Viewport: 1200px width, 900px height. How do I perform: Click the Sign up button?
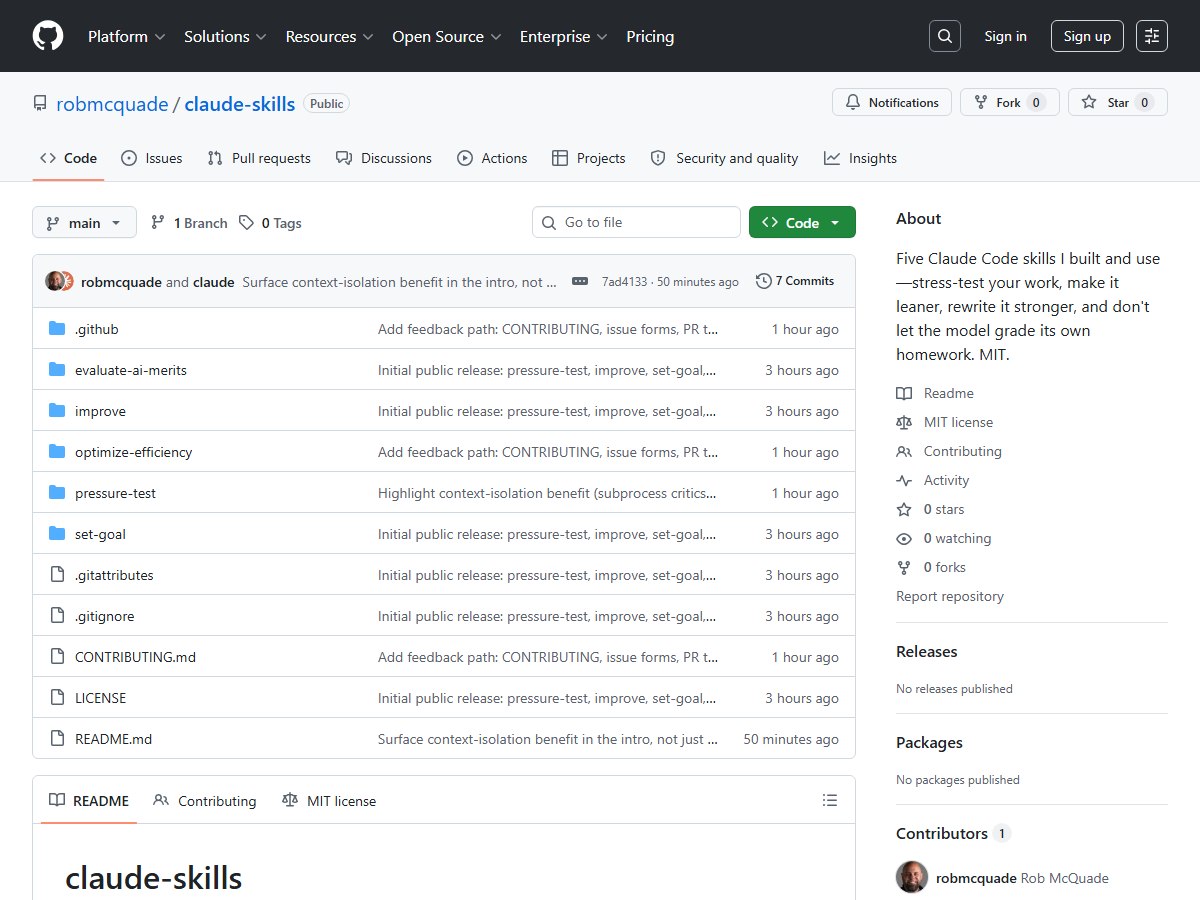click(1087, 36)
